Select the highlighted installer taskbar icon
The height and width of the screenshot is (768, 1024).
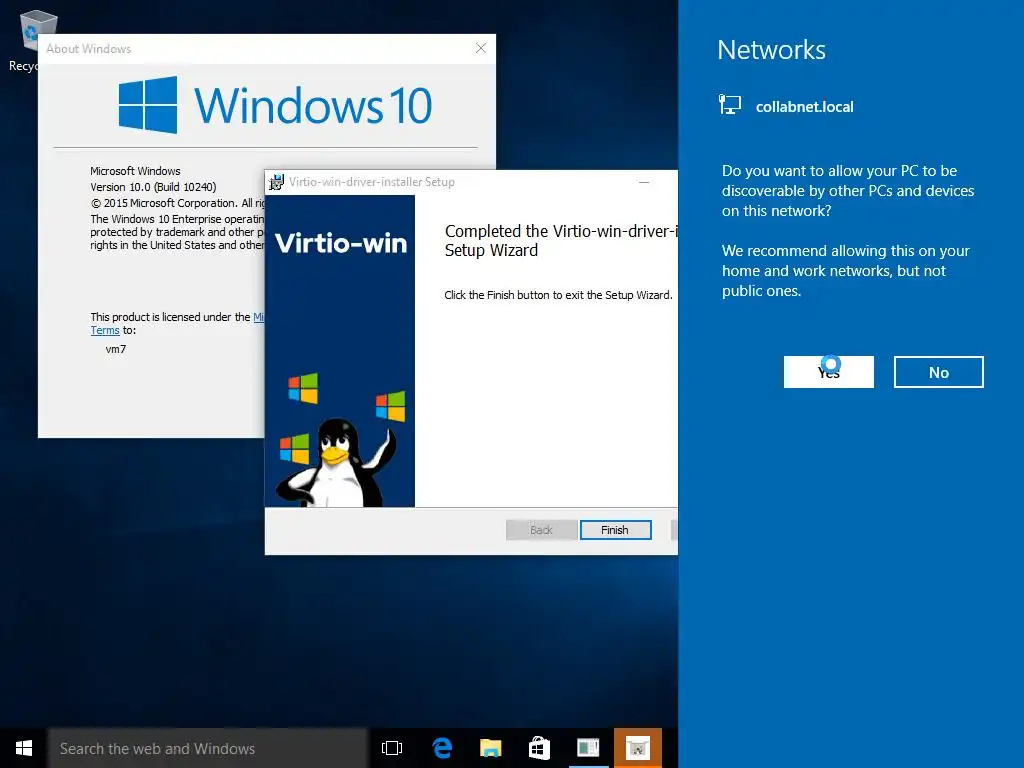click(x=637, y=748)
